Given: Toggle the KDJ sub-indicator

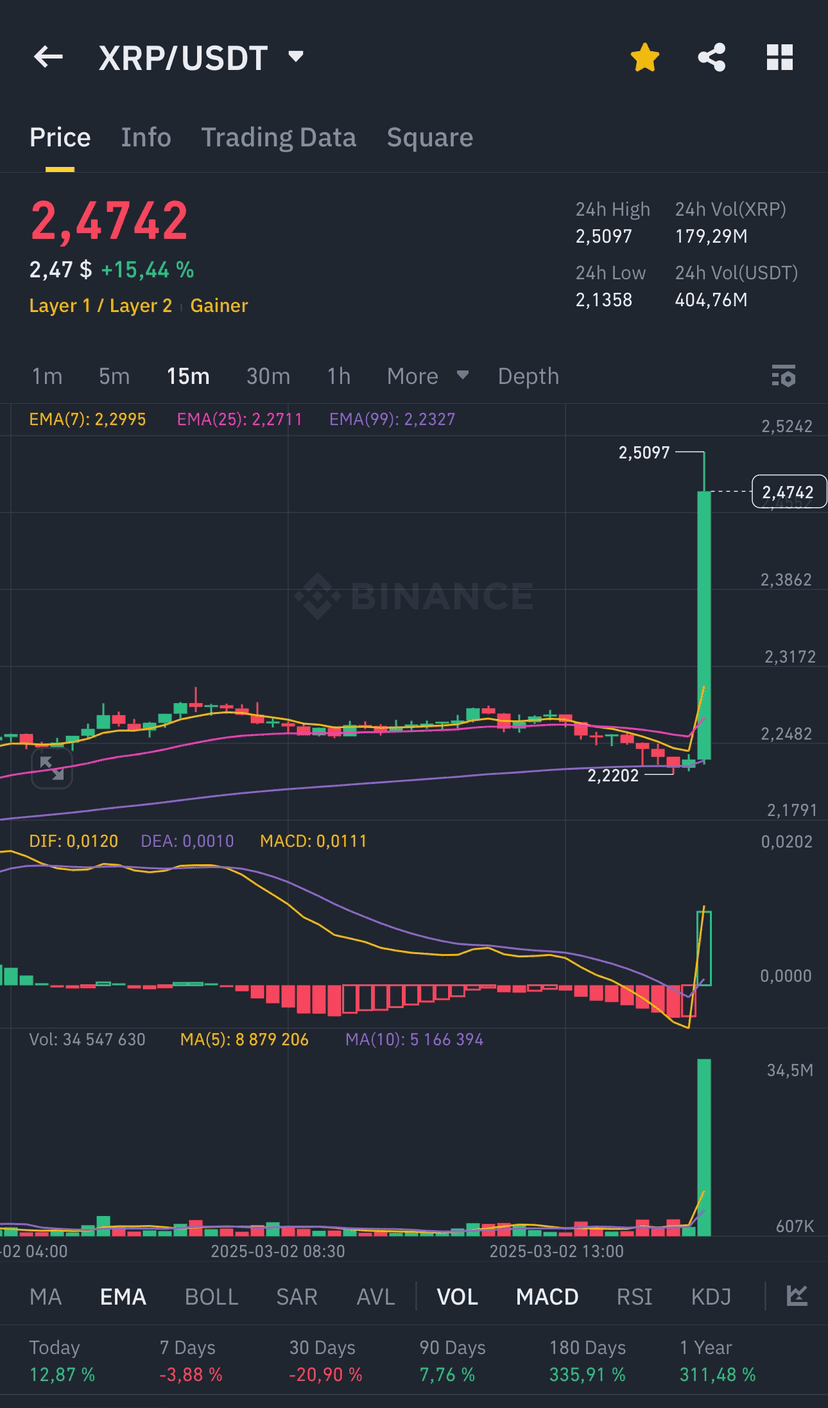Looking at the screenshot, I should 711,1297.
